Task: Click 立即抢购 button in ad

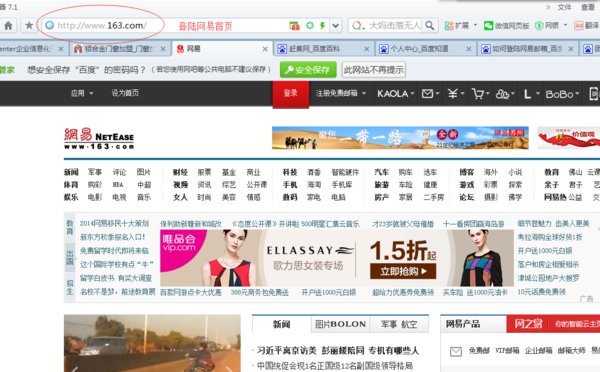Action: click(403, 271)
